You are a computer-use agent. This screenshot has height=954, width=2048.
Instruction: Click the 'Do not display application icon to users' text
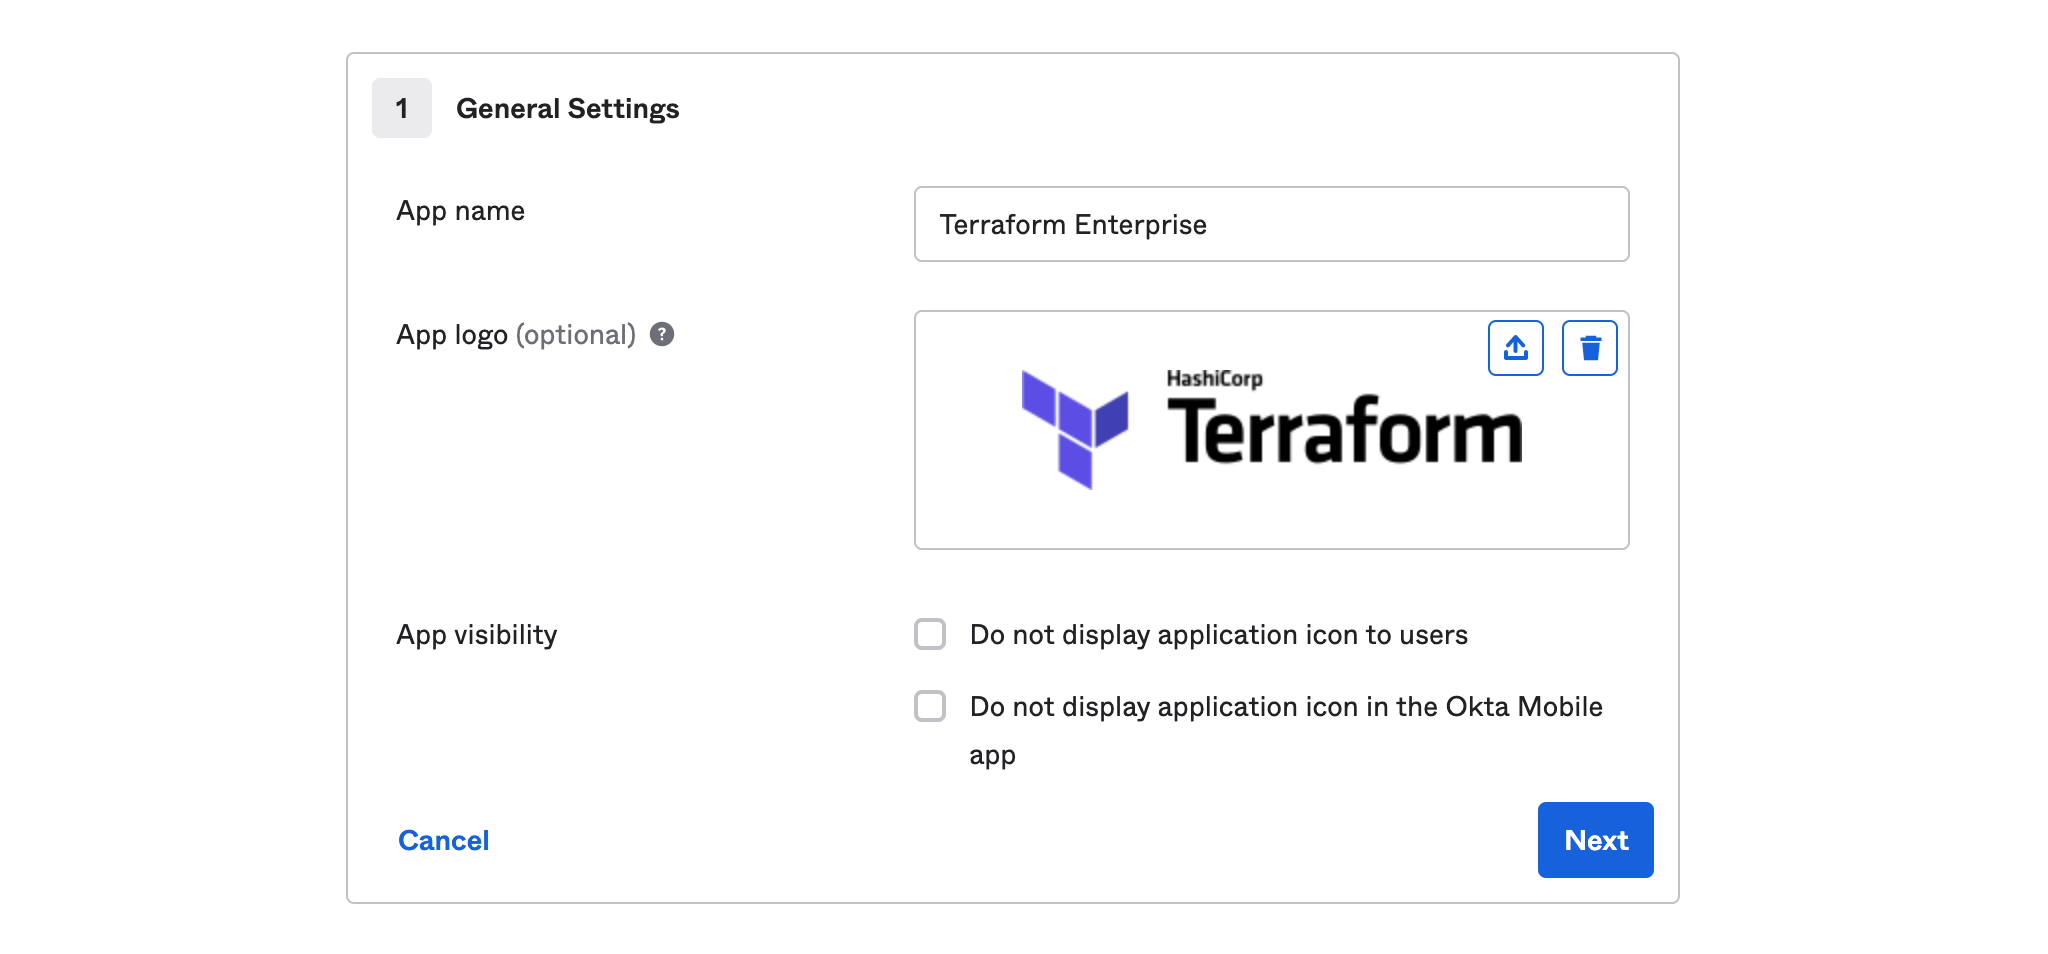(x=1218, y=635)
